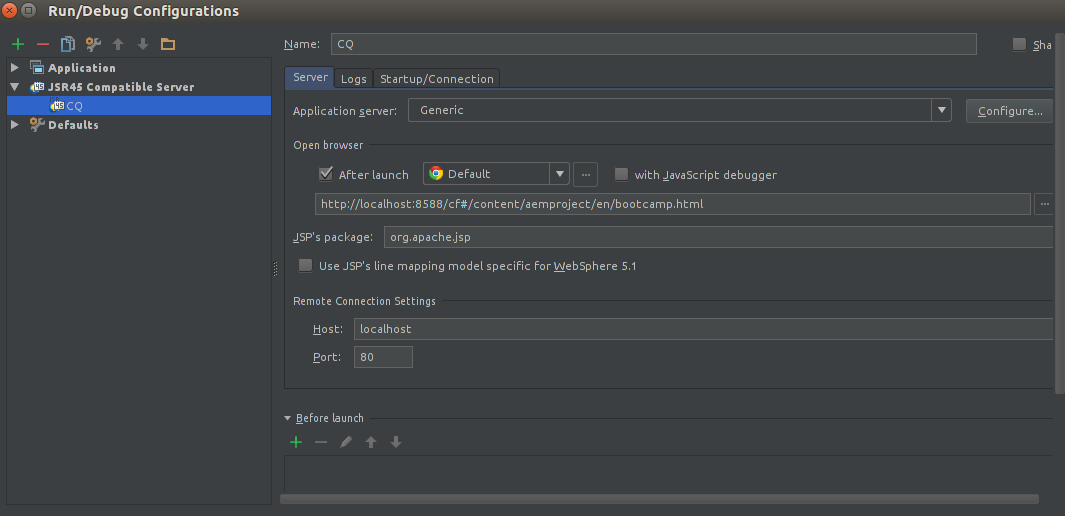1065x516 pixels.
Task: Click the JSP's package field
Action: (x=718, y=237)
